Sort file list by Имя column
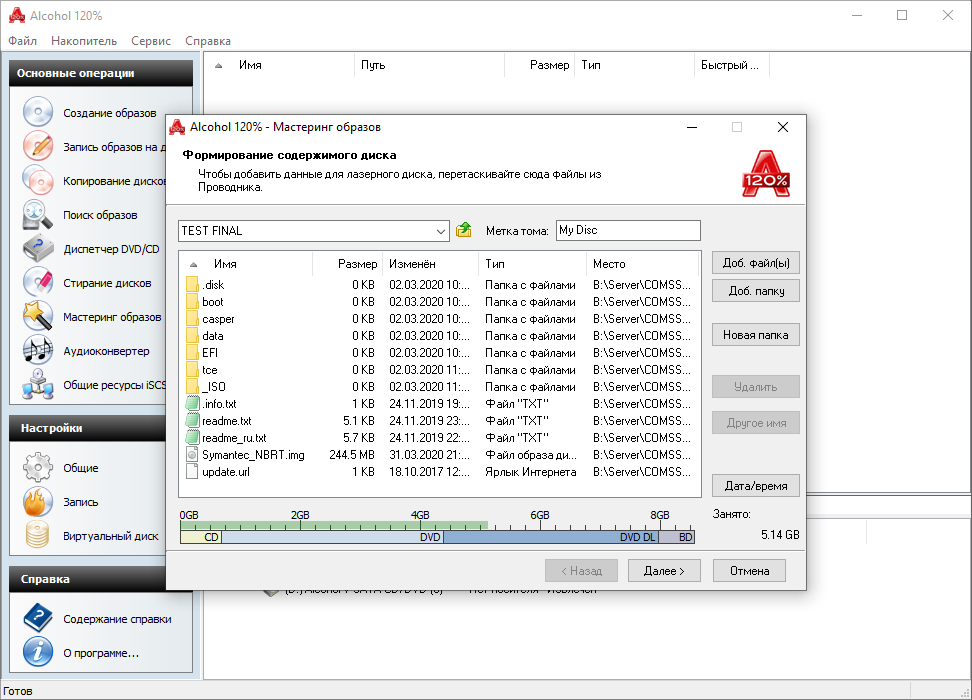The height and width of the screenshot is (700, 972). [x=246, y=264]
